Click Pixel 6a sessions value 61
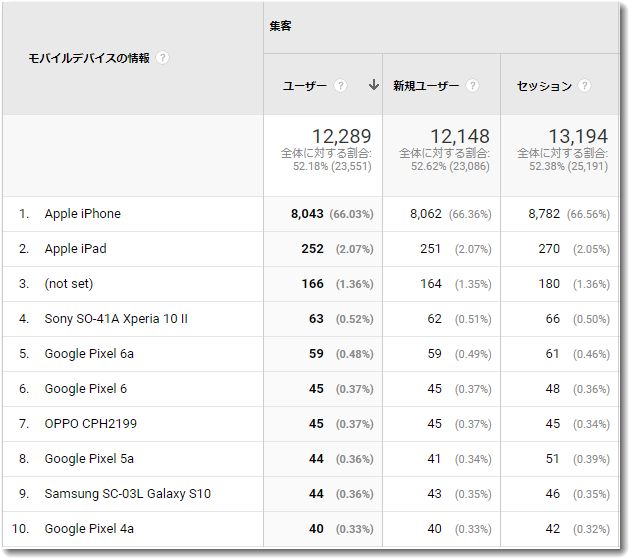 pos(552,354)
